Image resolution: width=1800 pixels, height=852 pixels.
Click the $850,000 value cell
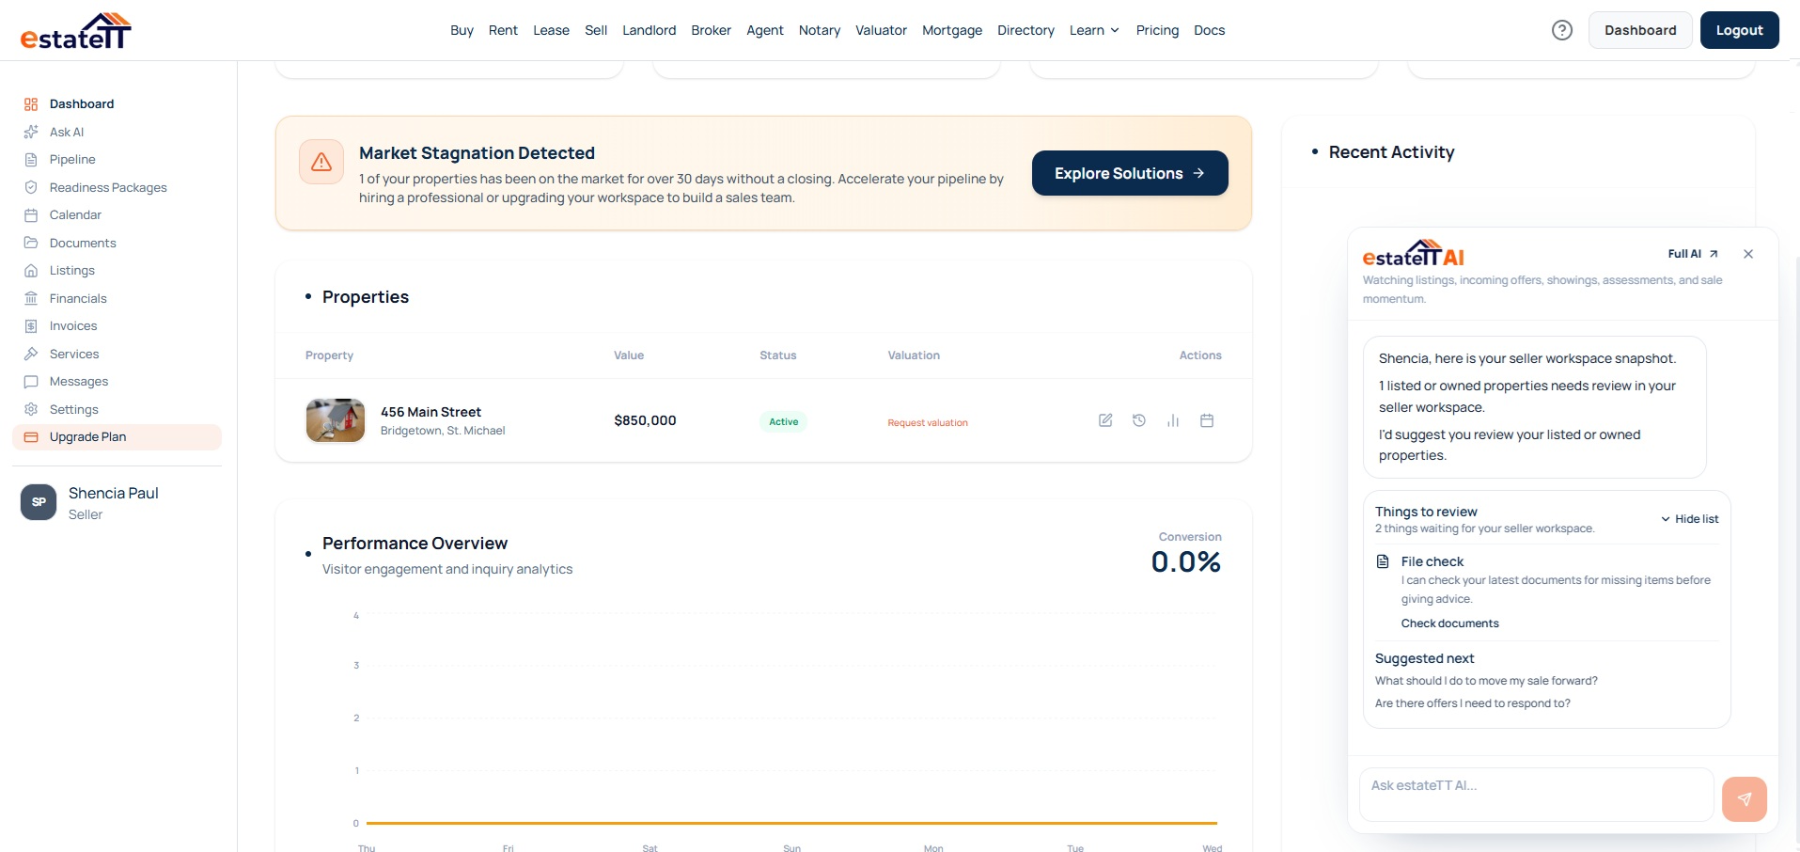645,421
